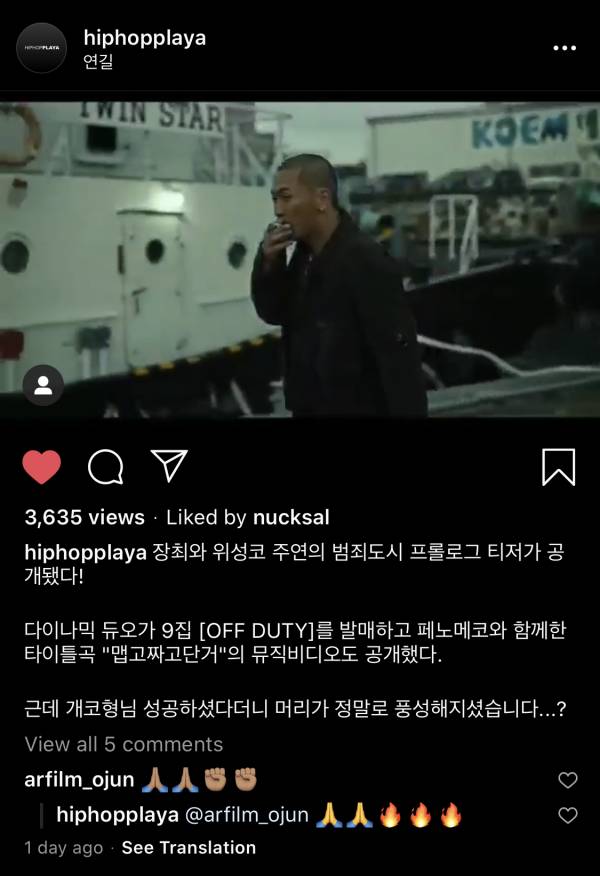Image resolution: width=600 pixels, height=876 pixels.
Task: Open hiphopplaya name in caption
Action: click(x=85, y=553)
